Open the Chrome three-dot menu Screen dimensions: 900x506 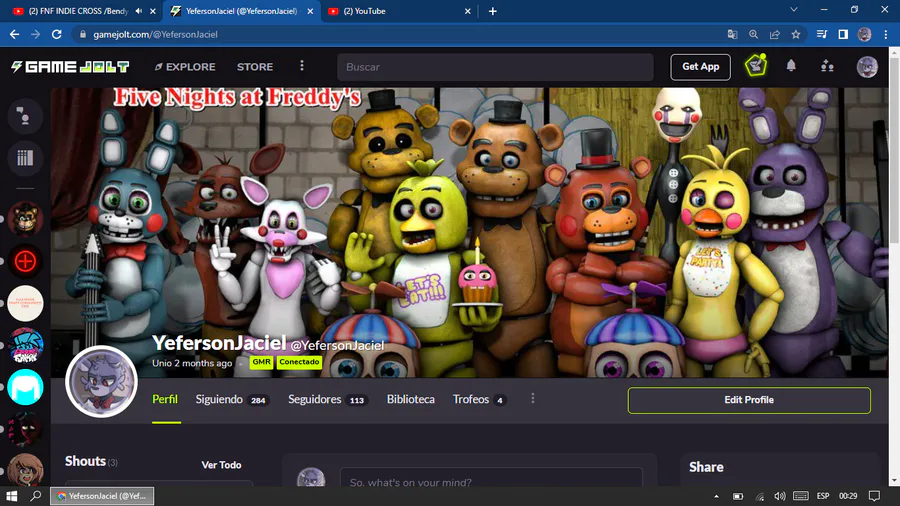click(886, 34)
